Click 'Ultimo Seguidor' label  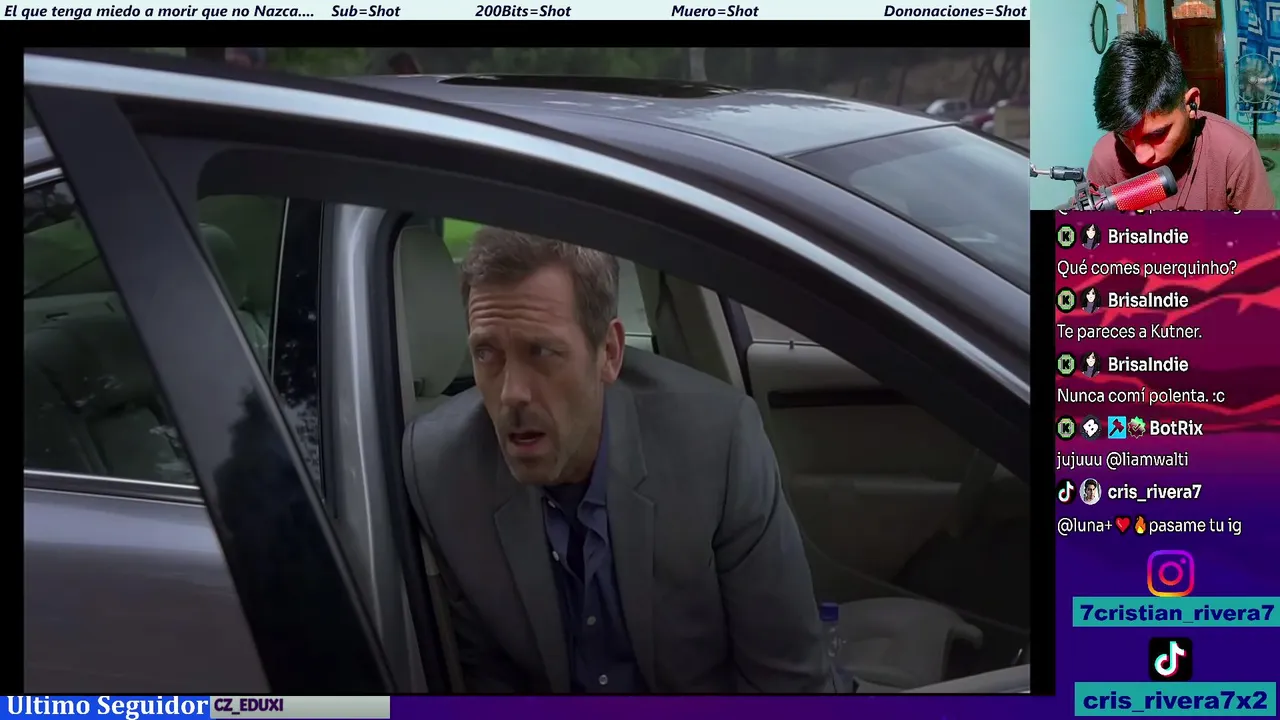[x=107, y=706]
